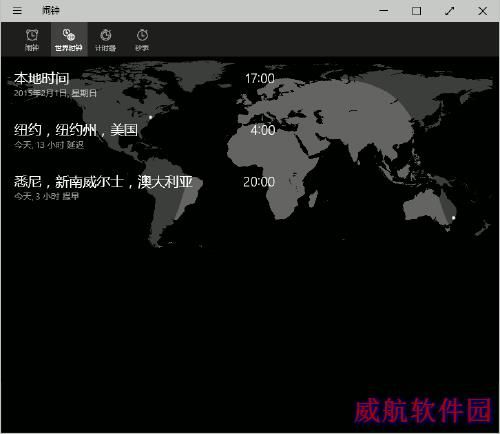This screenshot has width=500, height=434.
Task: Maximize the 闹钟 app window
Action: pos(416,11)
